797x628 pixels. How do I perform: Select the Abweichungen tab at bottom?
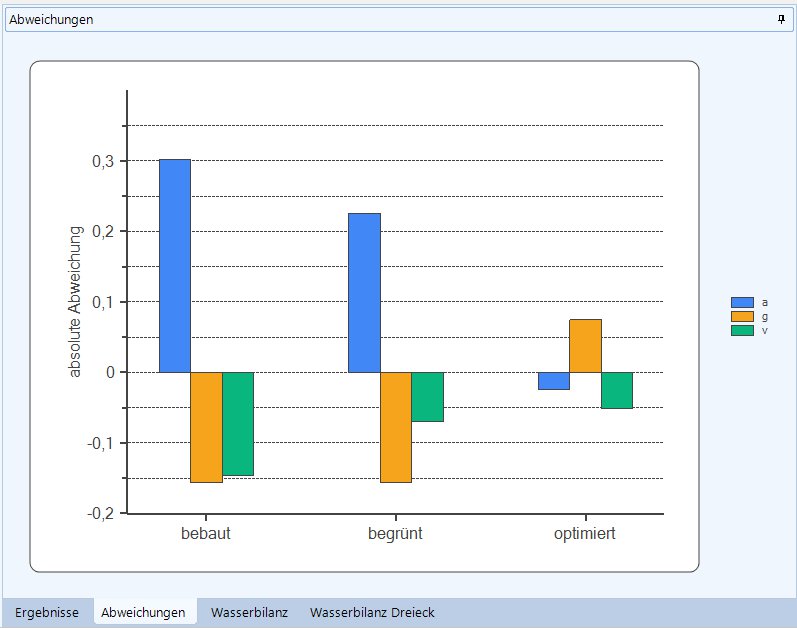pyautogui.click(x=144, y=612)
